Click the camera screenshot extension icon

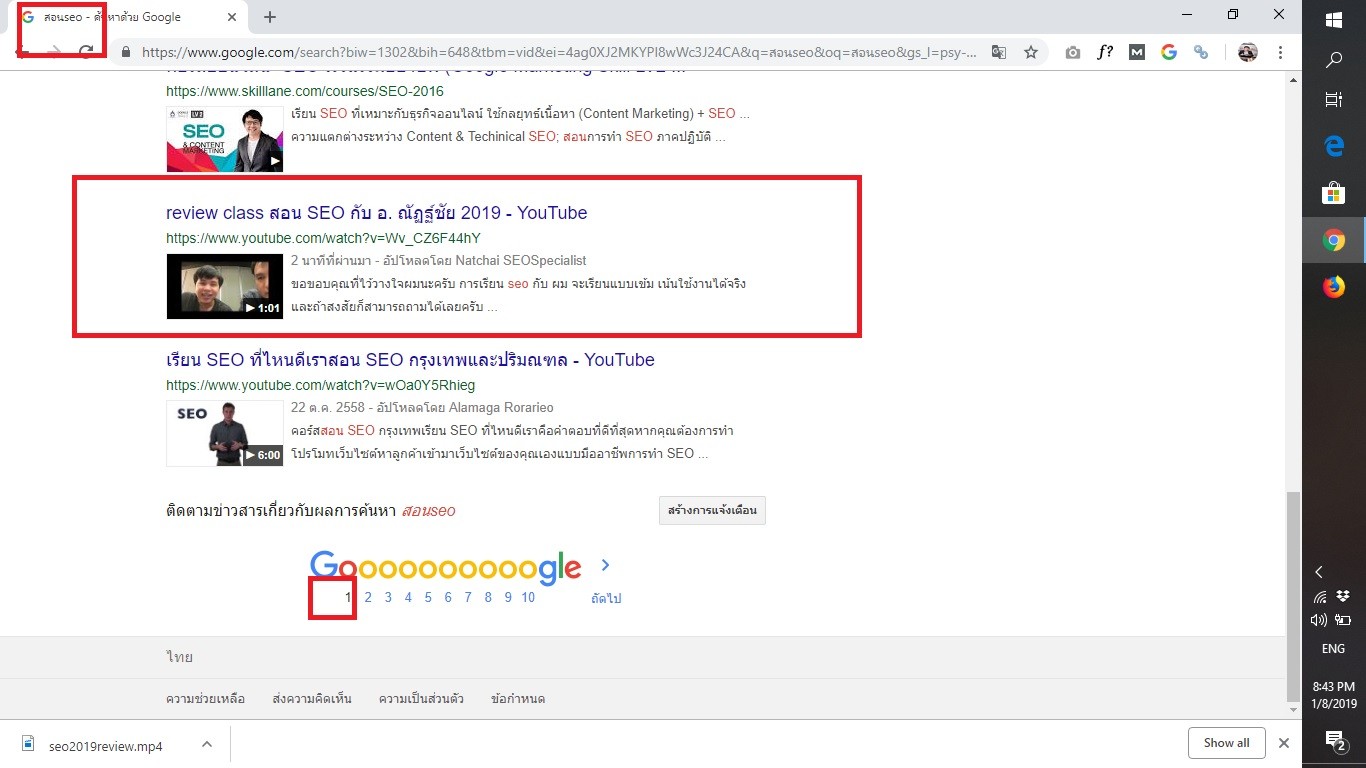tap(1072, 53)
